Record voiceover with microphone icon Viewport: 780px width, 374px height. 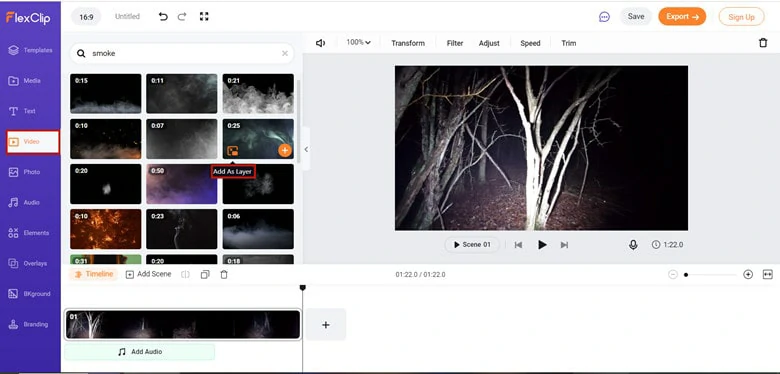633,245
